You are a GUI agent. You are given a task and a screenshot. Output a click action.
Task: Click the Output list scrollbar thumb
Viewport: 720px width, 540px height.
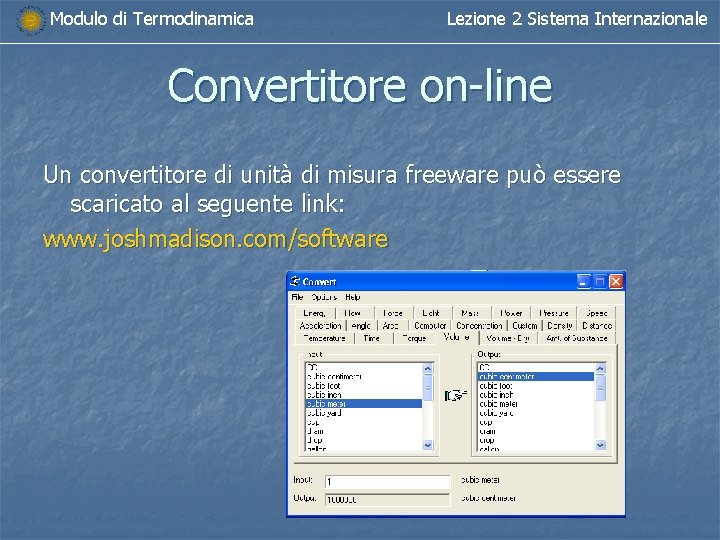pyautogui.click(x=601, y=387)
